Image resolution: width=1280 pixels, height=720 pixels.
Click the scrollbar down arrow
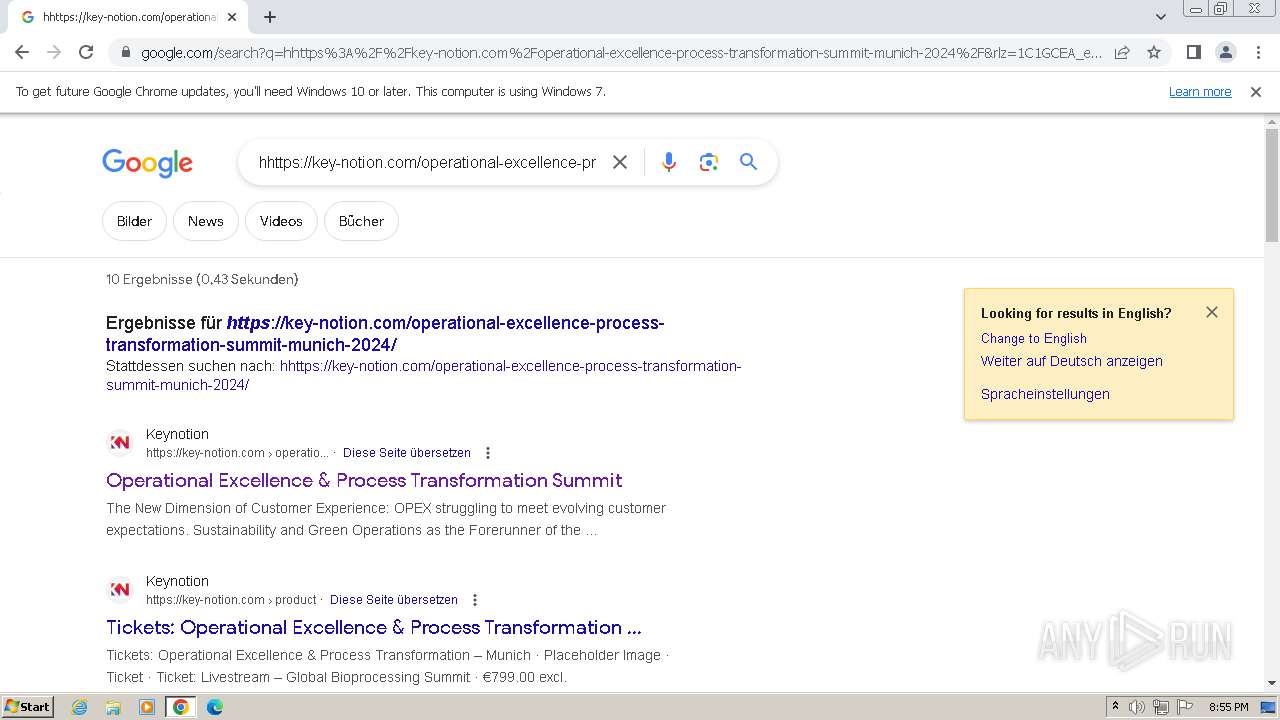coord(1272,683)
